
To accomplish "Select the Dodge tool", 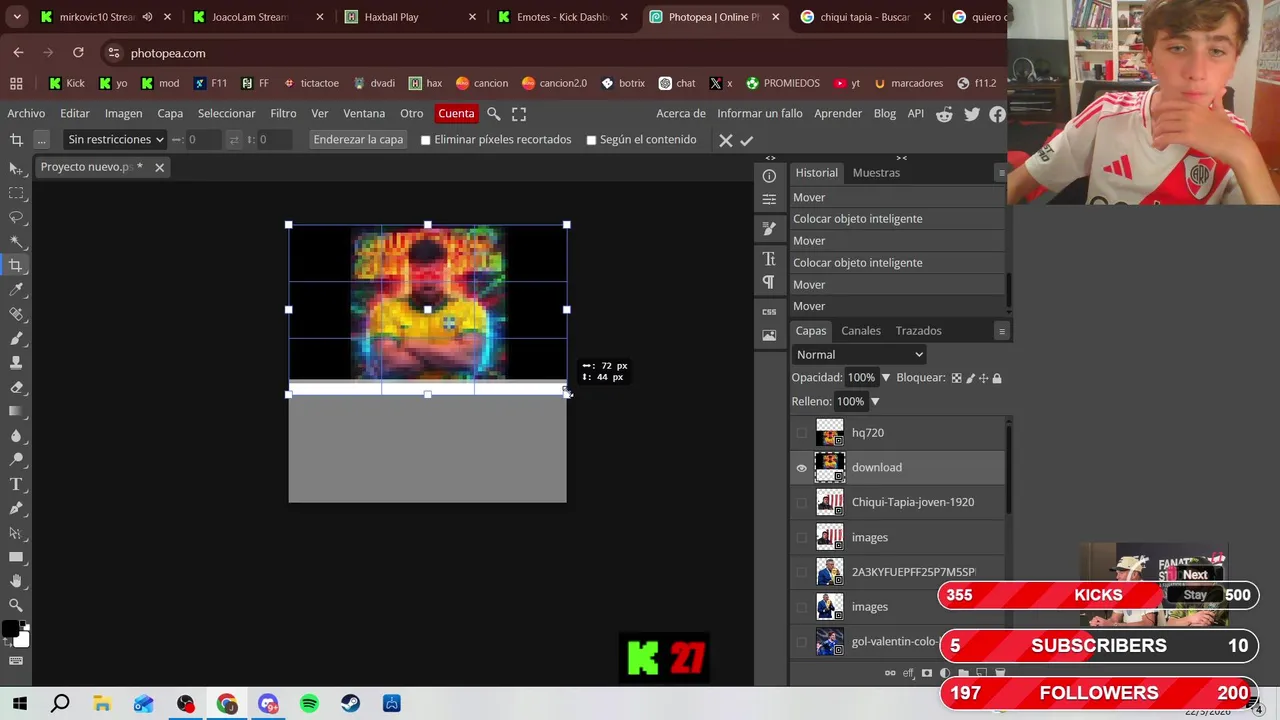I will [x=16, y=459].
